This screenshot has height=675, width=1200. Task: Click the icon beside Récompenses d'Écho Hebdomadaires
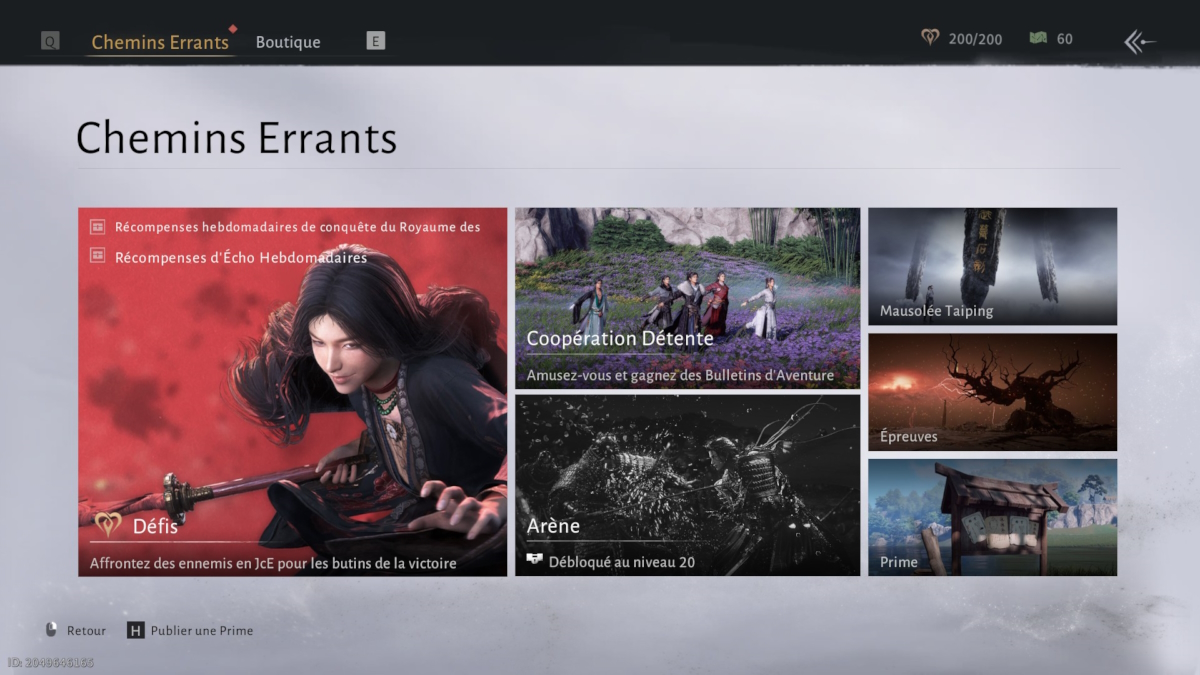[98, 257]
